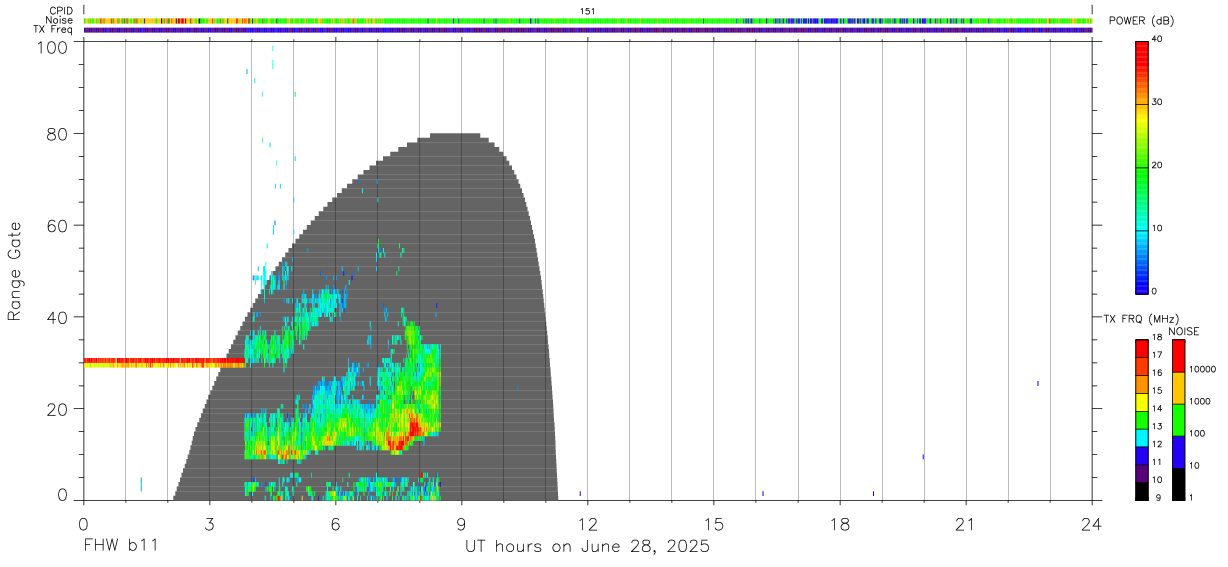Click the Noise row label

coord(59,20)
